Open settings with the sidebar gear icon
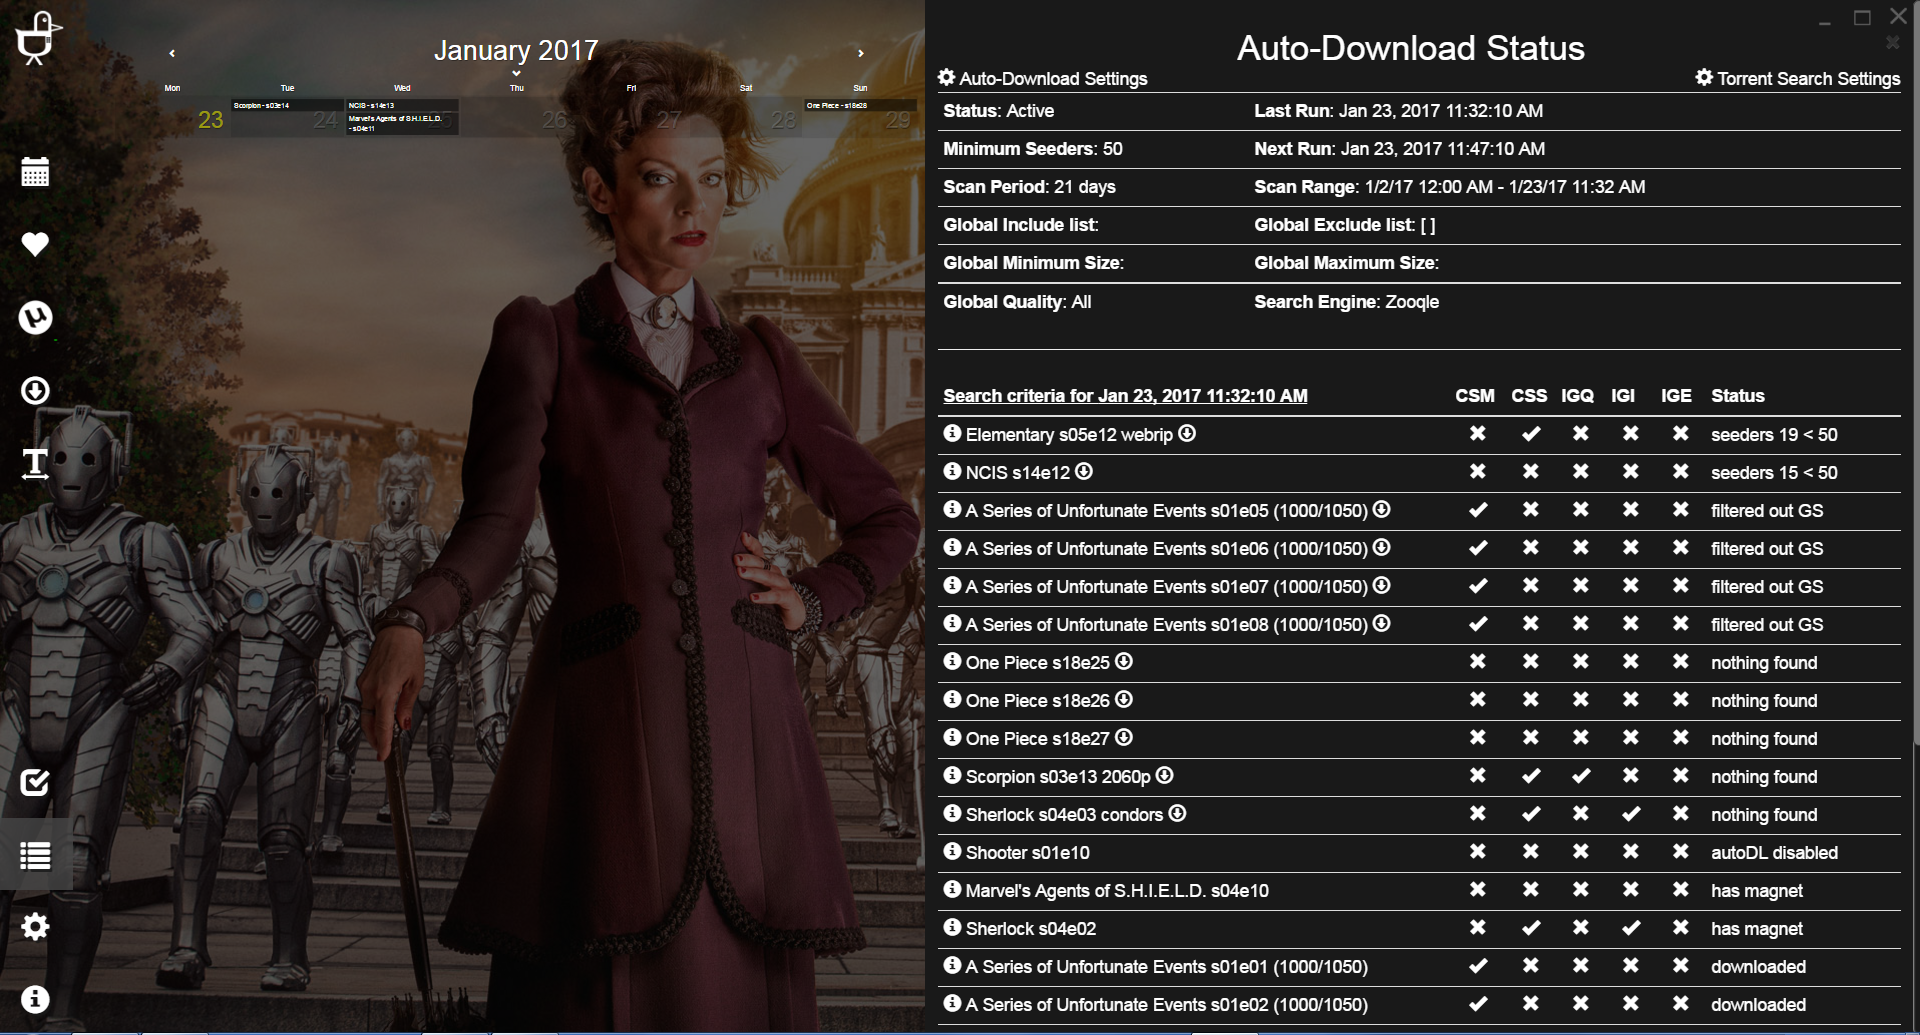Image resolution: width=1920 pixels, height=1035 pixels. point(35,927)
